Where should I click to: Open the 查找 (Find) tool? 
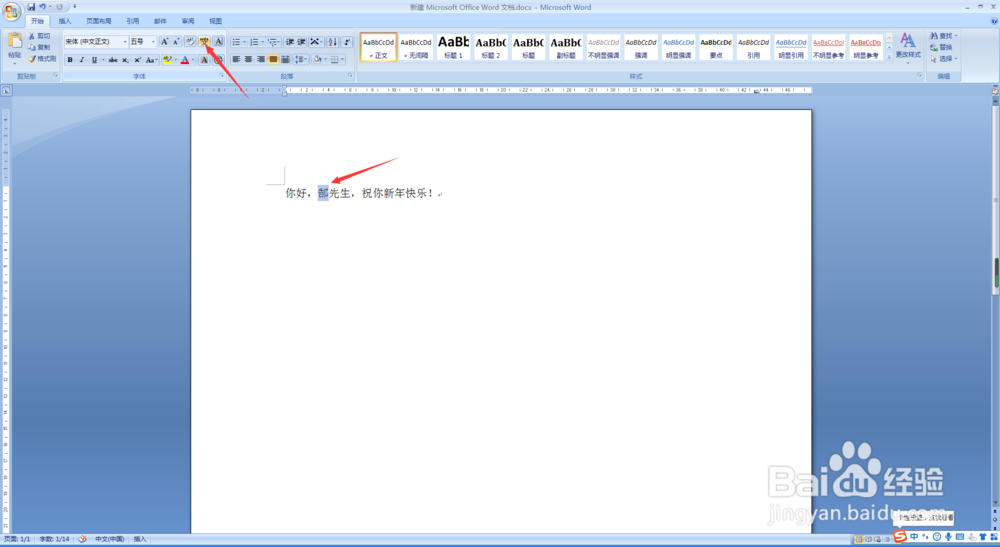click(943, 36)
